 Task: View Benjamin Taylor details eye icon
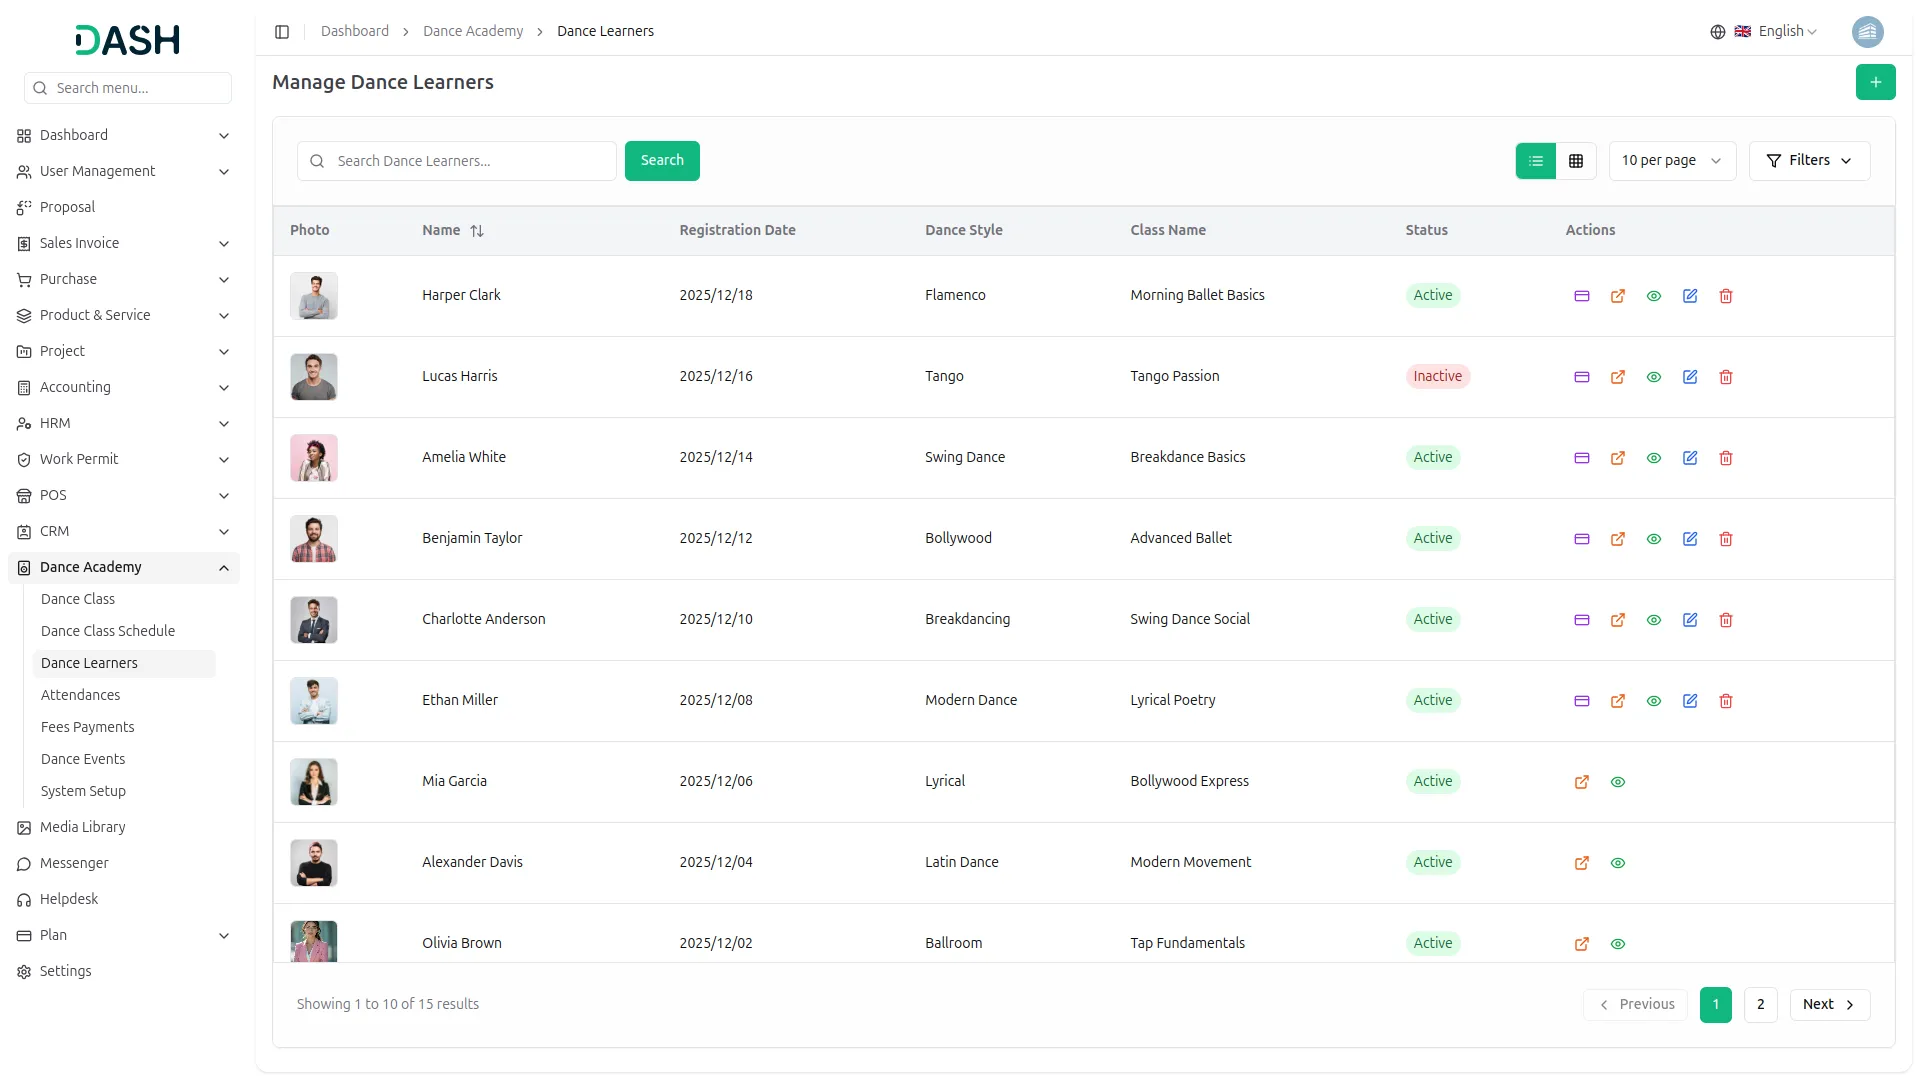click(1653, 539)
